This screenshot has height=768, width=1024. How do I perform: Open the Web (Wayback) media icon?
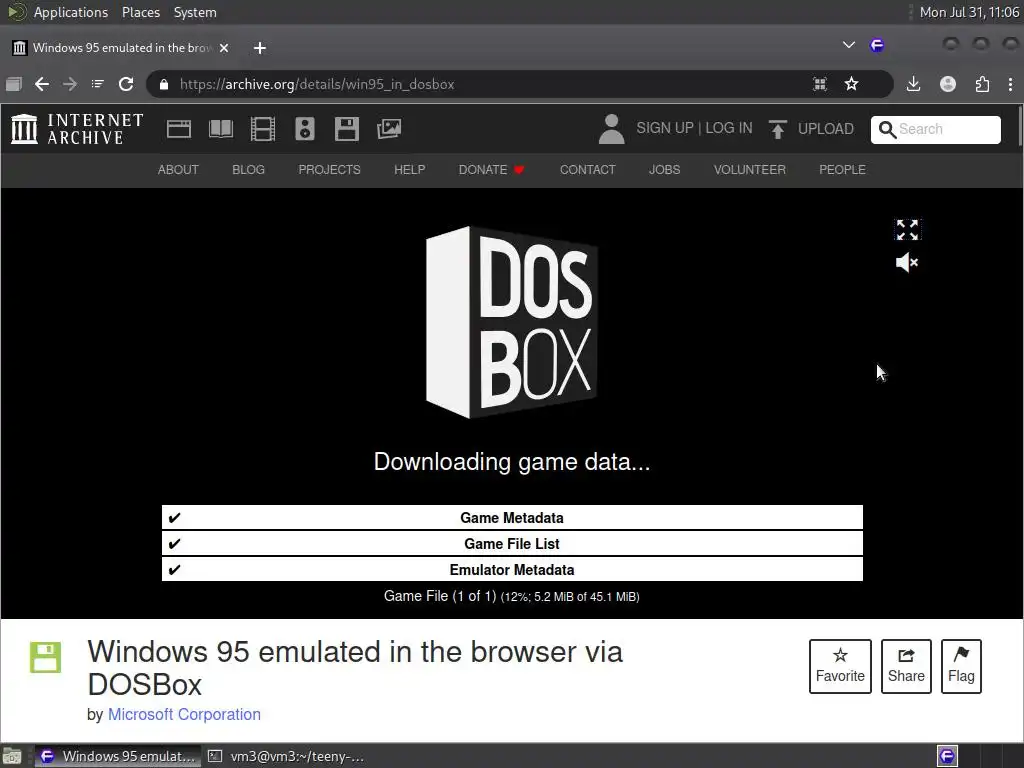click(x=178, y=129)
